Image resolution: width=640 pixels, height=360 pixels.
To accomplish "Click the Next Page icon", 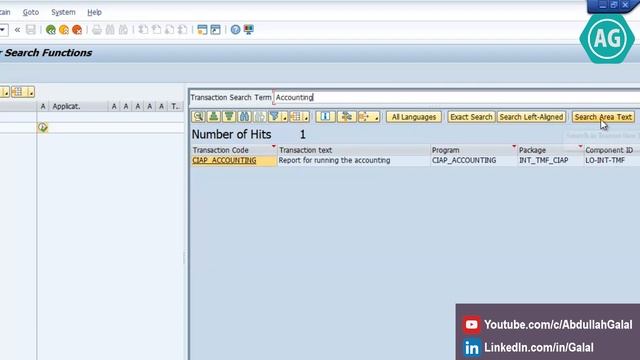I will pos(169,29).
